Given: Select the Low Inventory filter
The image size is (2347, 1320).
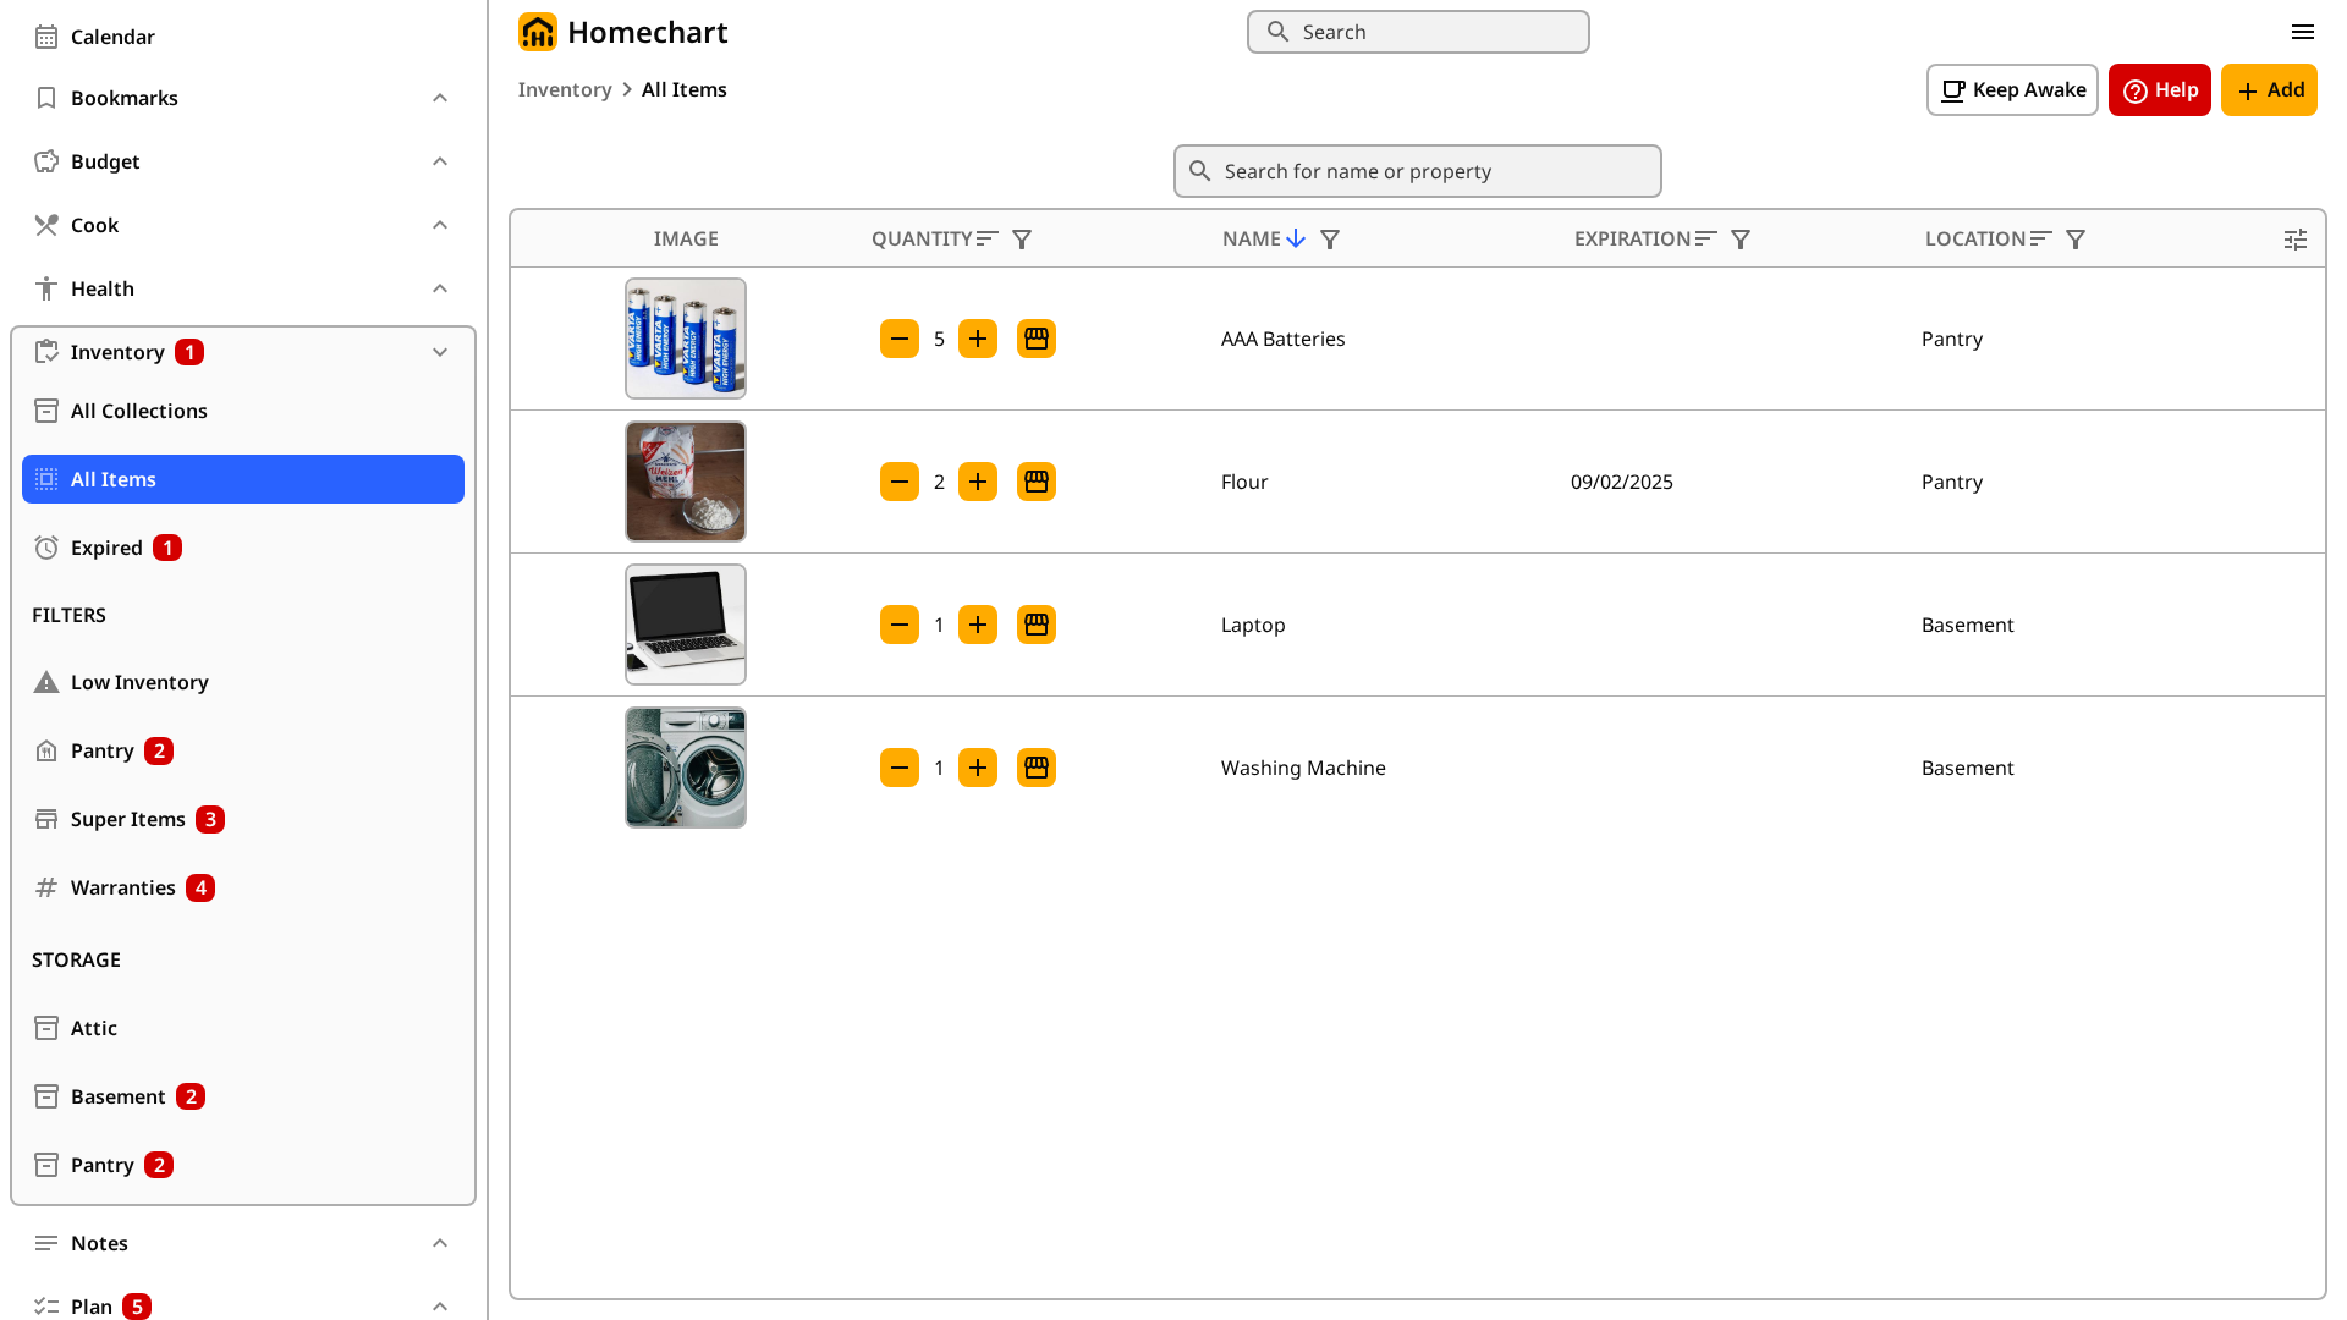Looking at the screenshot, I should 140,682.
